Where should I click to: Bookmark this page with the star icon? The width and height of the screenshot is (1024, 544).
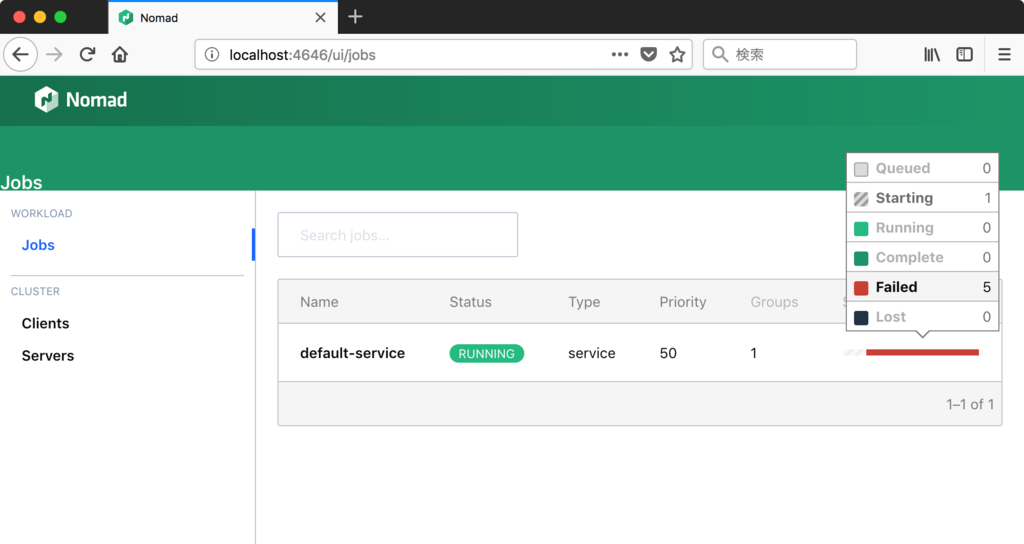point(677,54)
